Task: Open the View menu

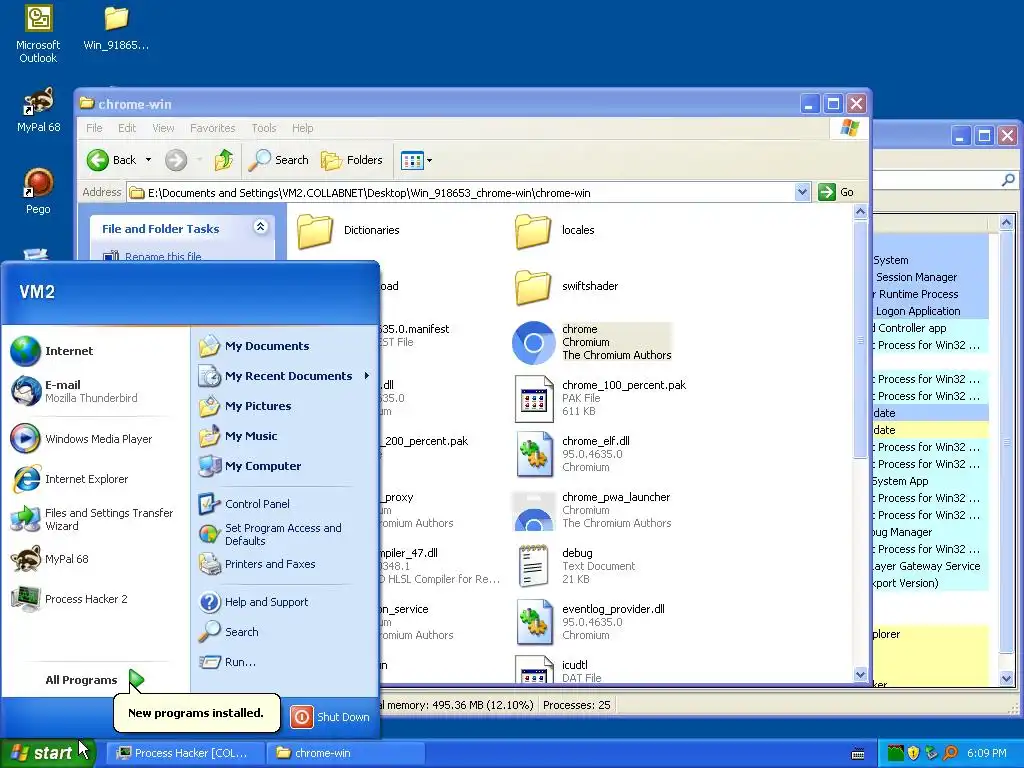Action: 163,128
